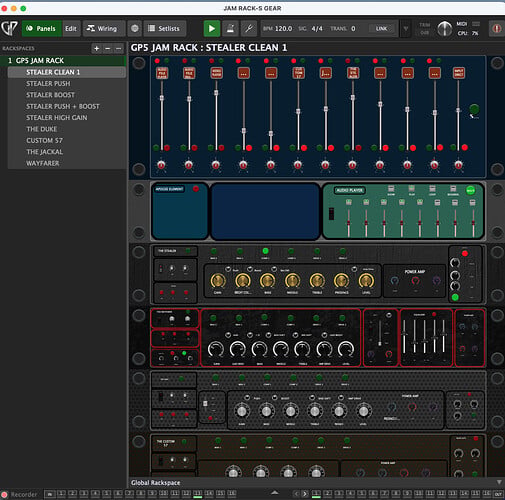Select the STEALER BOOST variation
505x500 pixels.
coord(67,95)
